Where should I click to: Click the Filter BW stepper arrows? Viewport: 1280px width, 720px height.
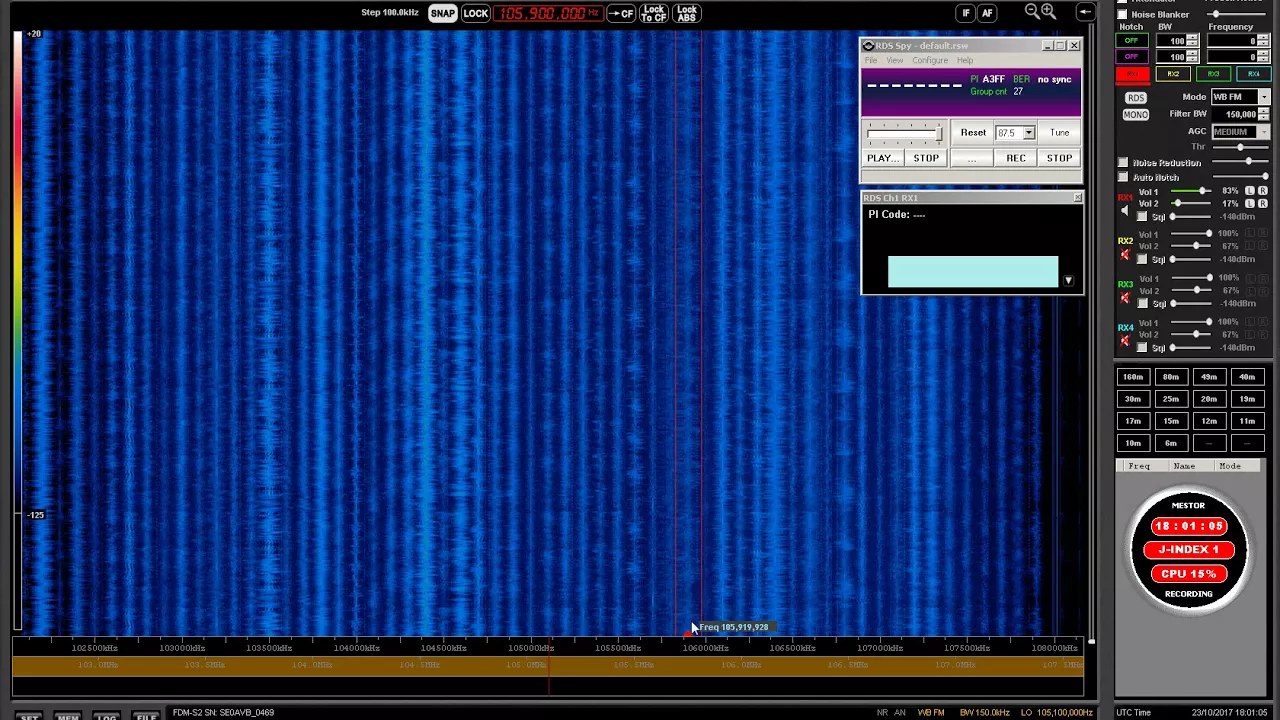[1264, 114]
